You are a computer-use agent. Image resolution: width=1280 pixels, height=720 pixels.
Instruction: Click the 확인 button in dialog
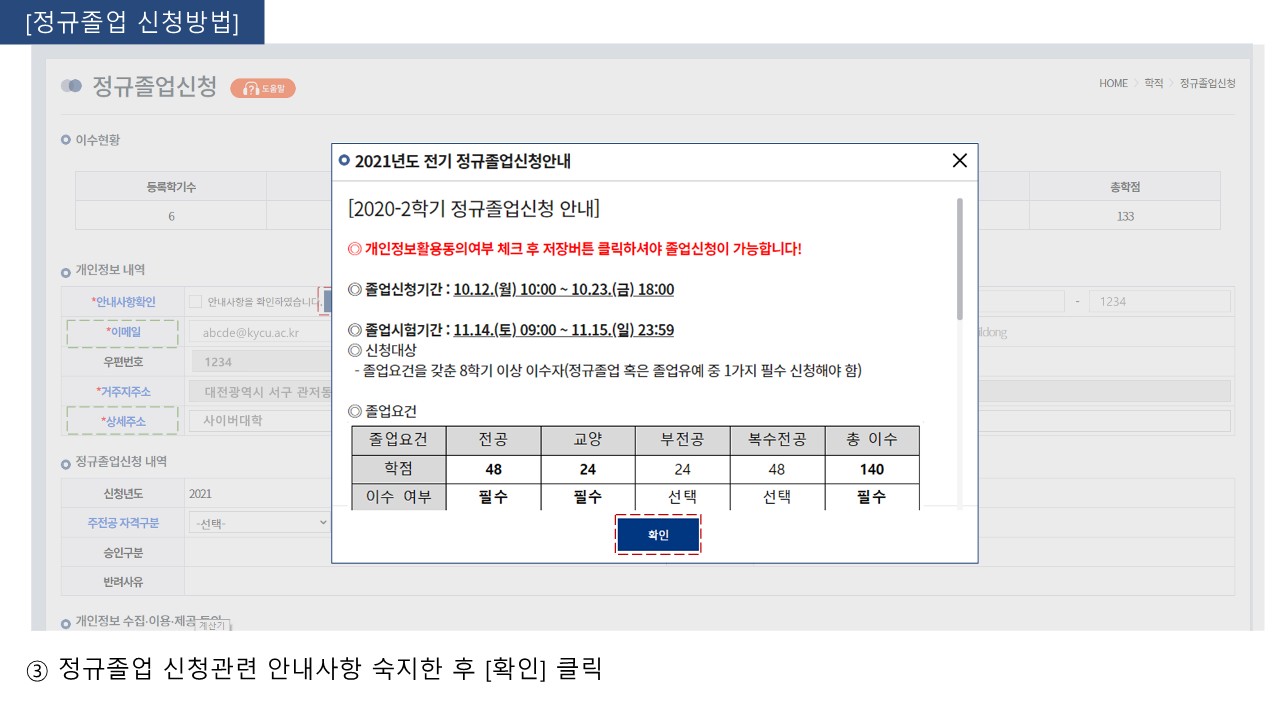point(658,535)
